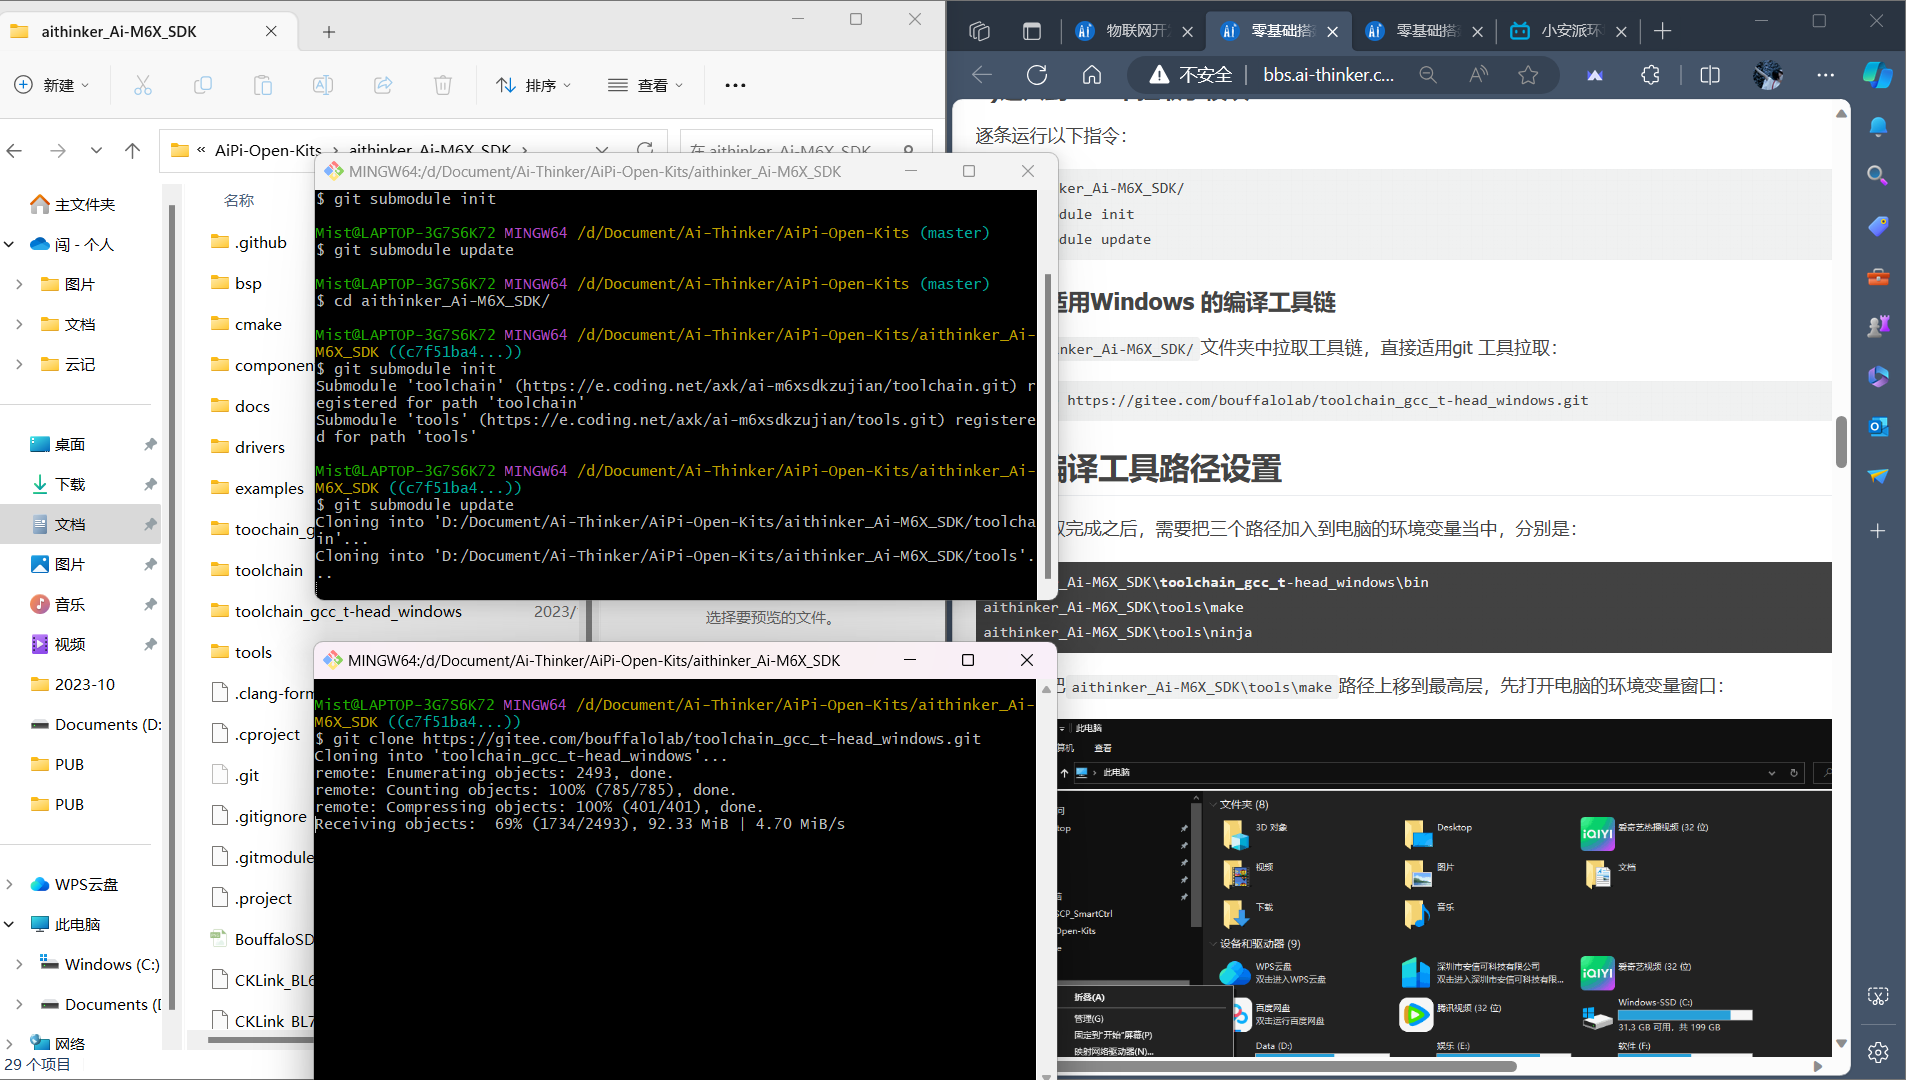Toggle Edge split screen icon
This screenshot has width=1906, height=1080.
tap(1710, 75)
